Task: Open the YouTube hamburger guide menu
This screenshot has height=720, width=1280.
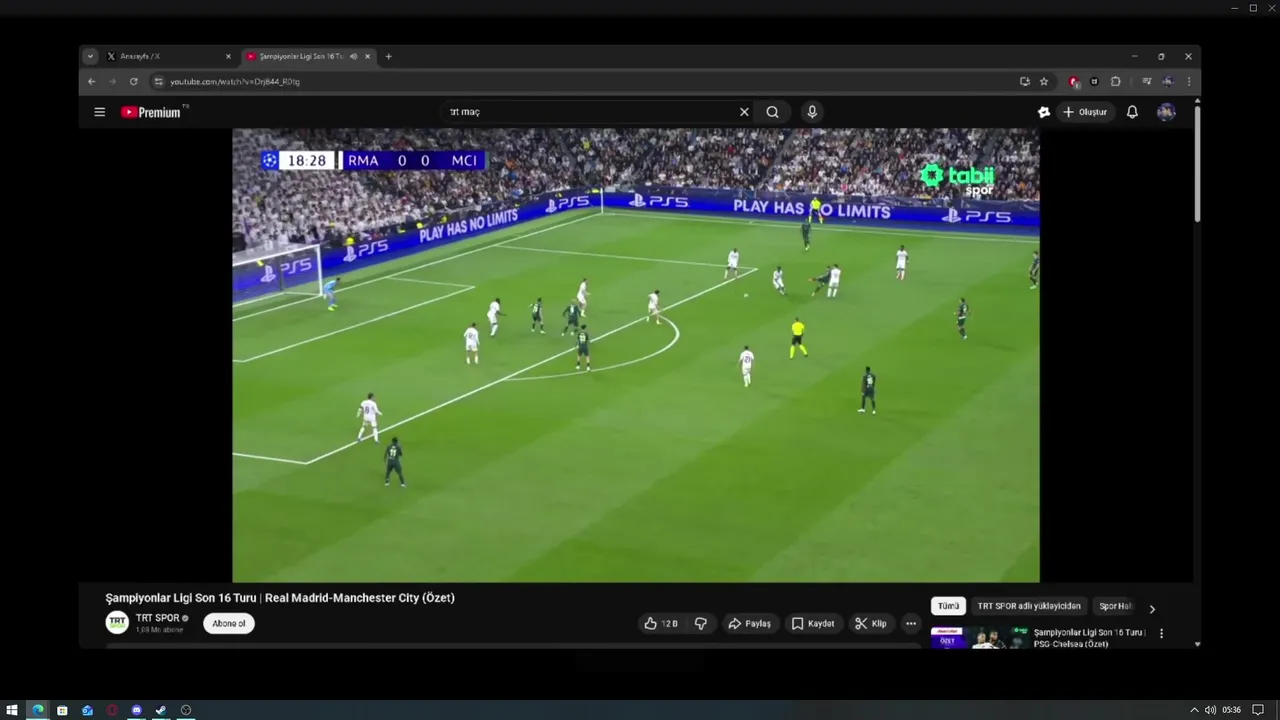Action: pyautogui.click(x=99, y=112)
